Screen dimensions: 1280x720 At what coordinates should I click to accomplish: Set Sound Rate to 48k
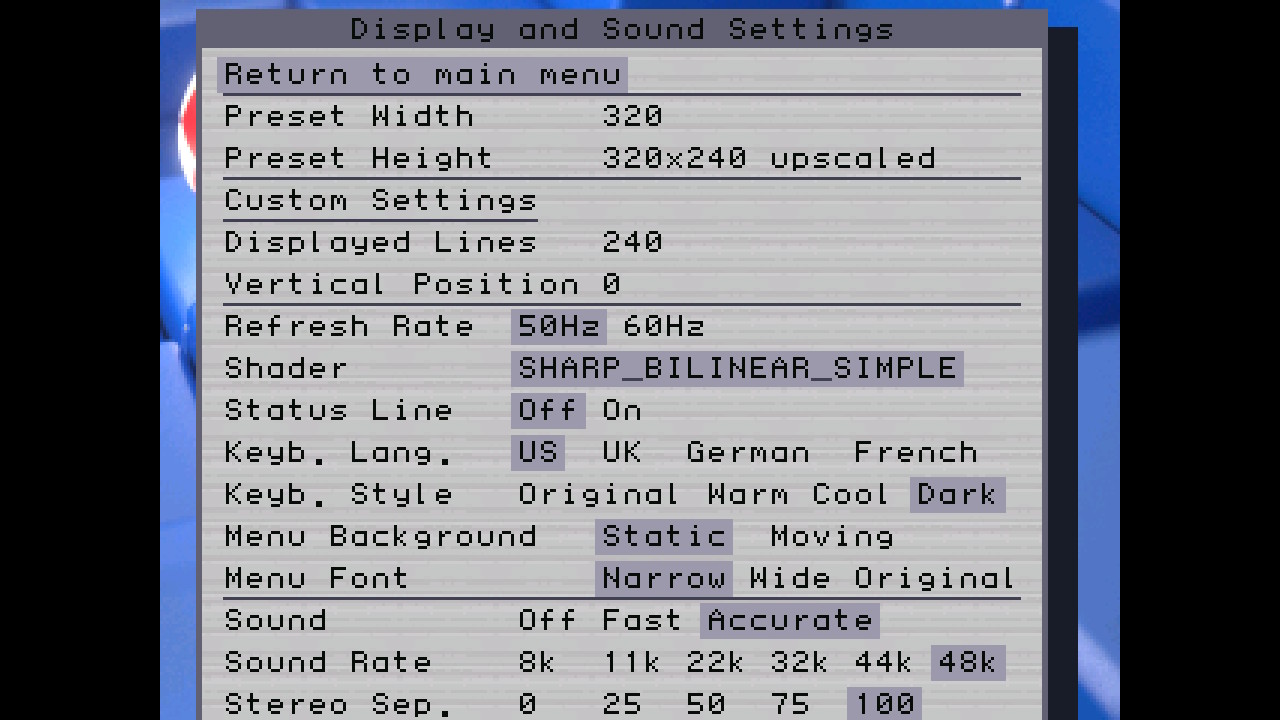[x=968, y=662]
